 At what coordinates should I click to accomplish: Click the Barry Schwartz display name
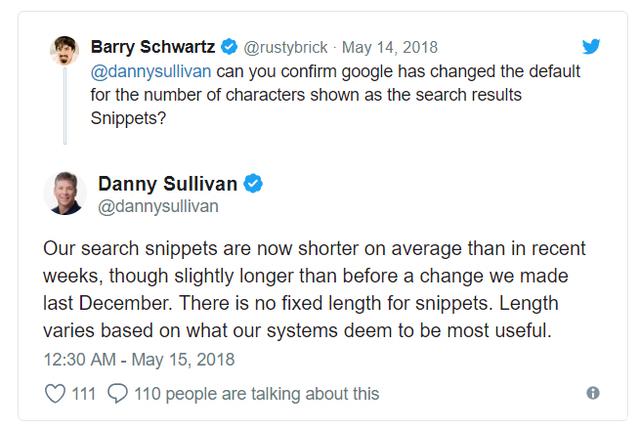pyautogui.click(x=153, y=47)
